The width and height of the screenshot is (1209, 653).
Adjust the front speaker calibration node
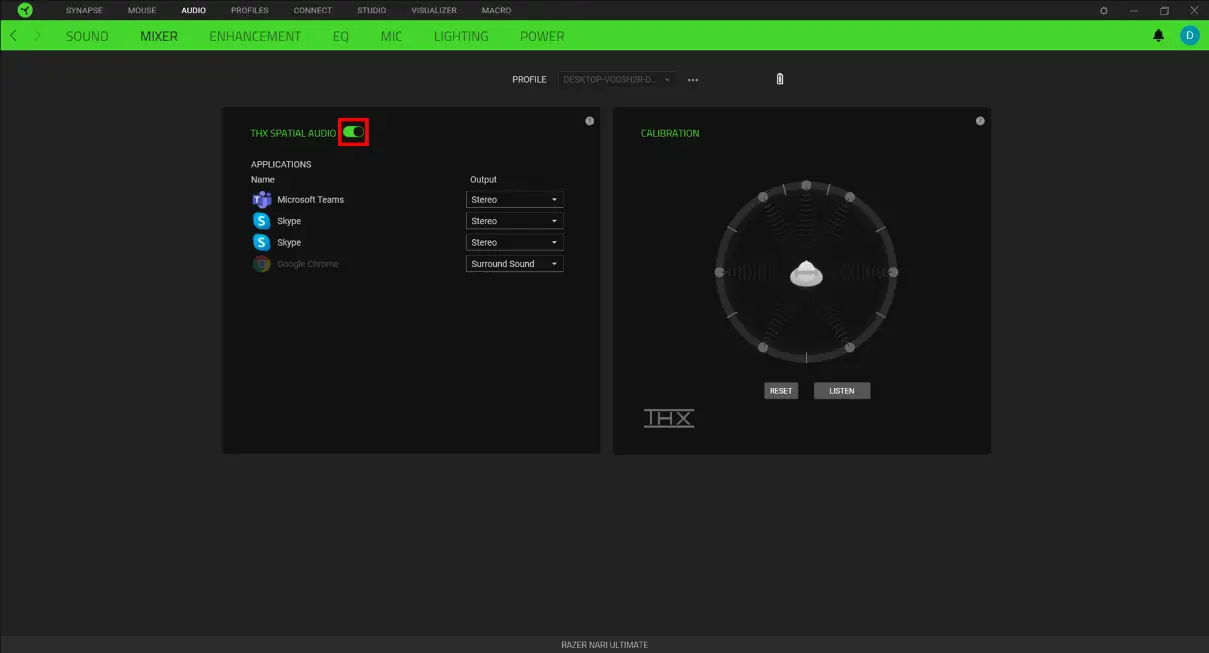point(806,185)
